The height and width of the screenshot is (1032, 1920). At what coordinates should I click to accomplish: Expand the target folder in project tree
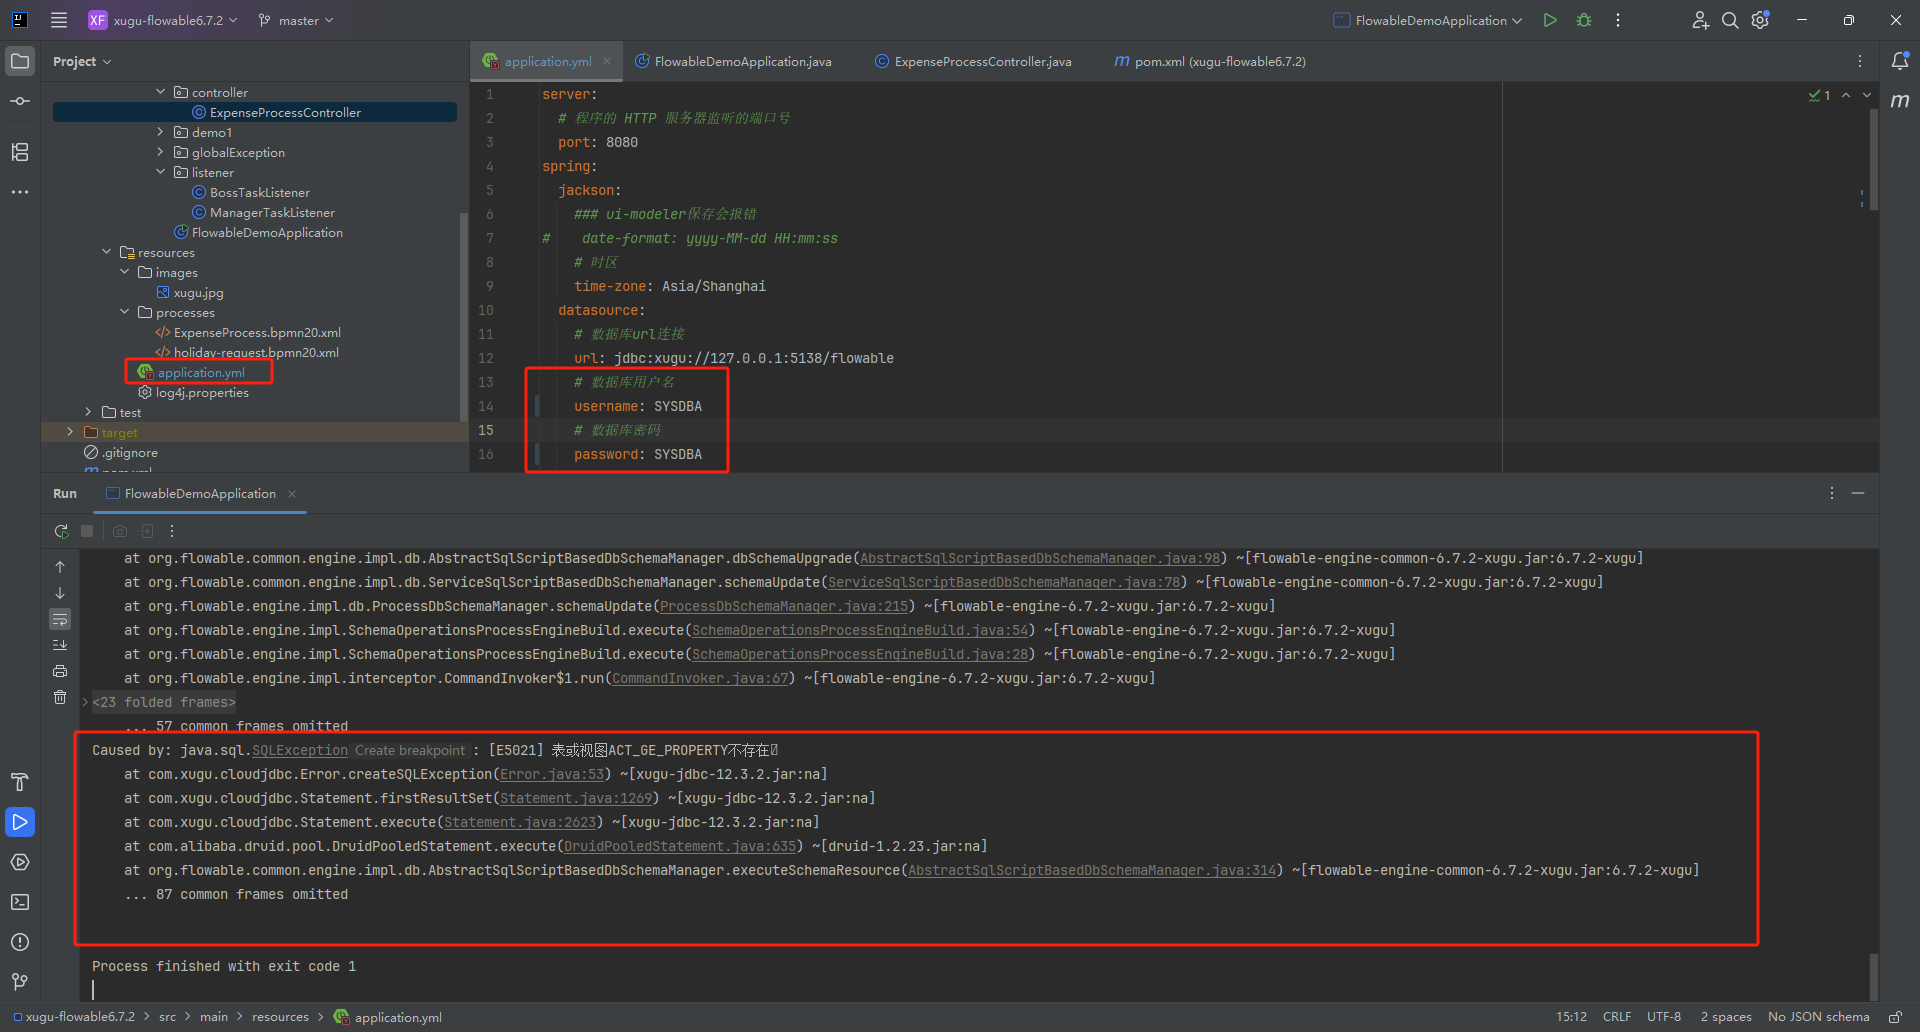coord(70,432)
